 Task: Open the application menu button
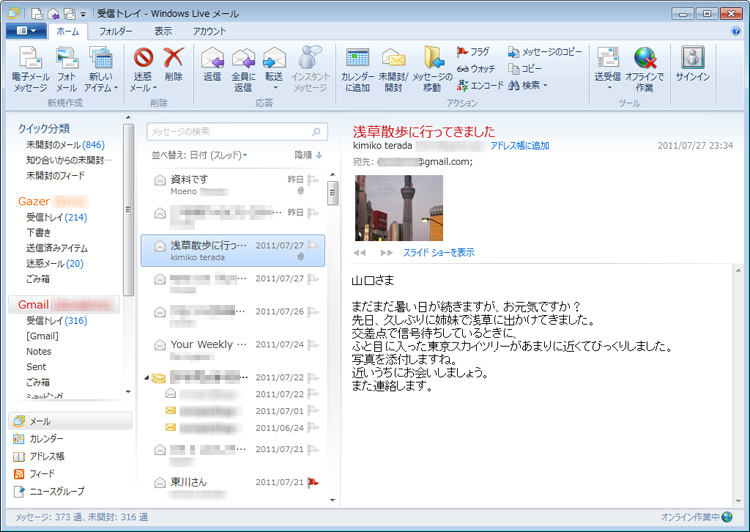(x=26, y=31)
